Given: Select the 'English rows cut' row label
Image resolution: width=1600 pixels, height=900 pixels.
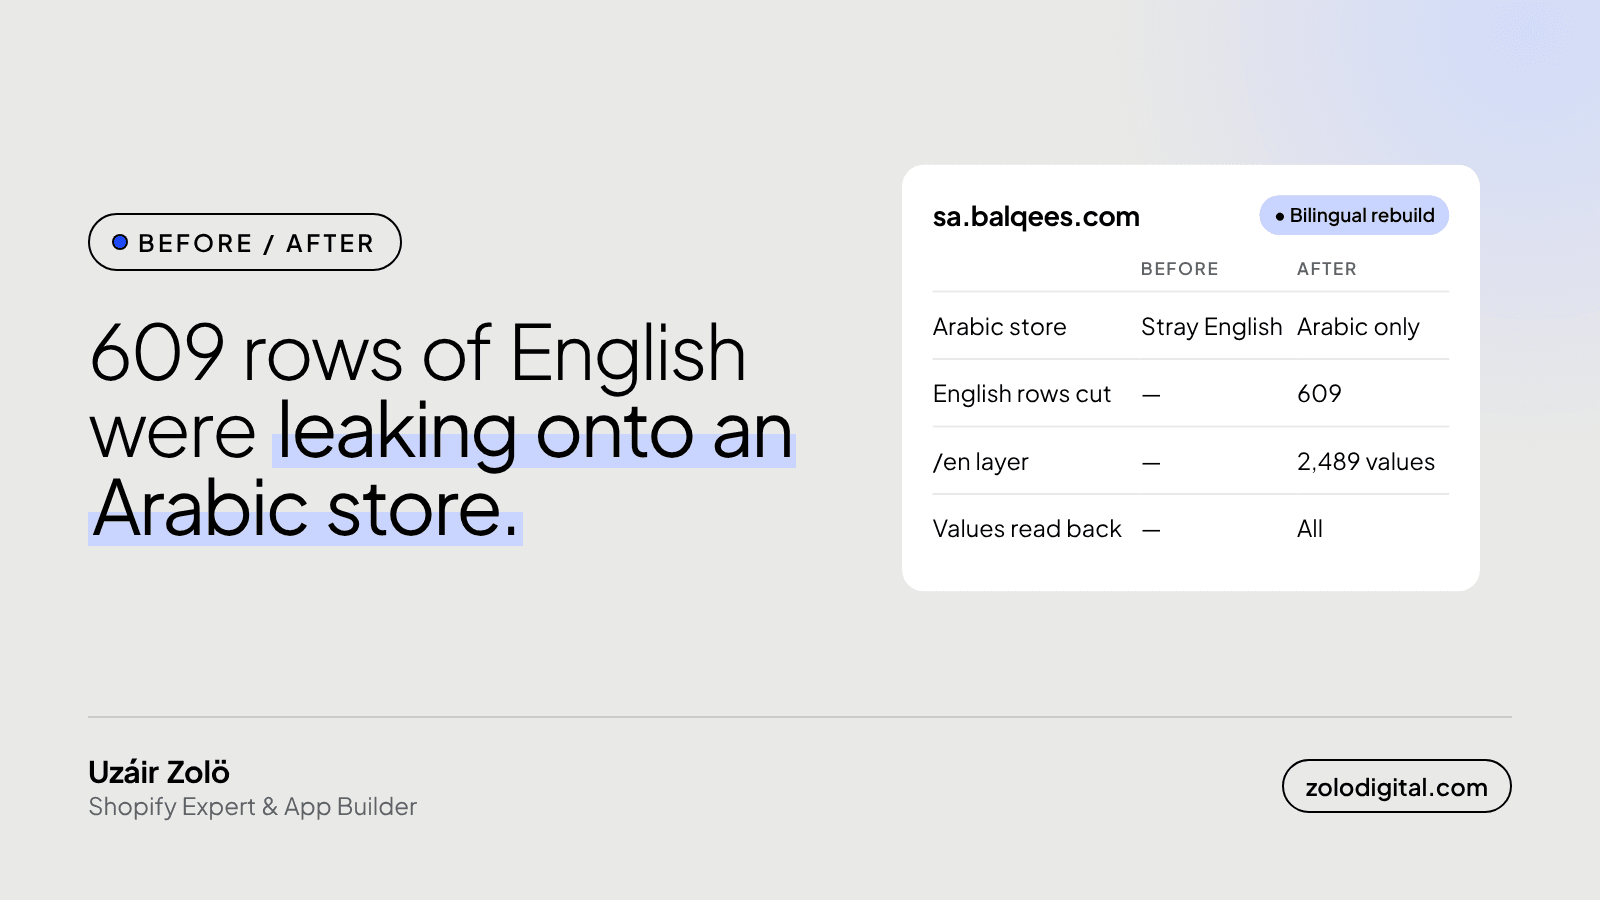Looking at the screenshot, I should [x=1021, y=394].
